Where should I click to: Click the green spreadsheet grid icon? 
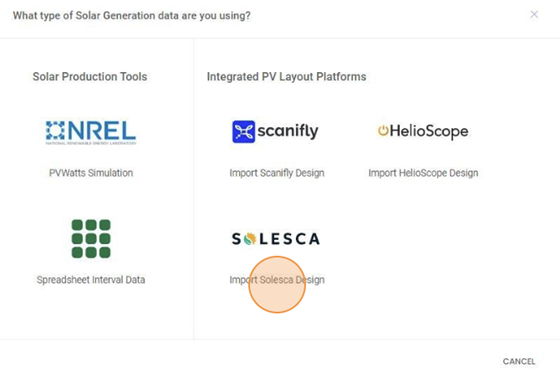point(91,239)
